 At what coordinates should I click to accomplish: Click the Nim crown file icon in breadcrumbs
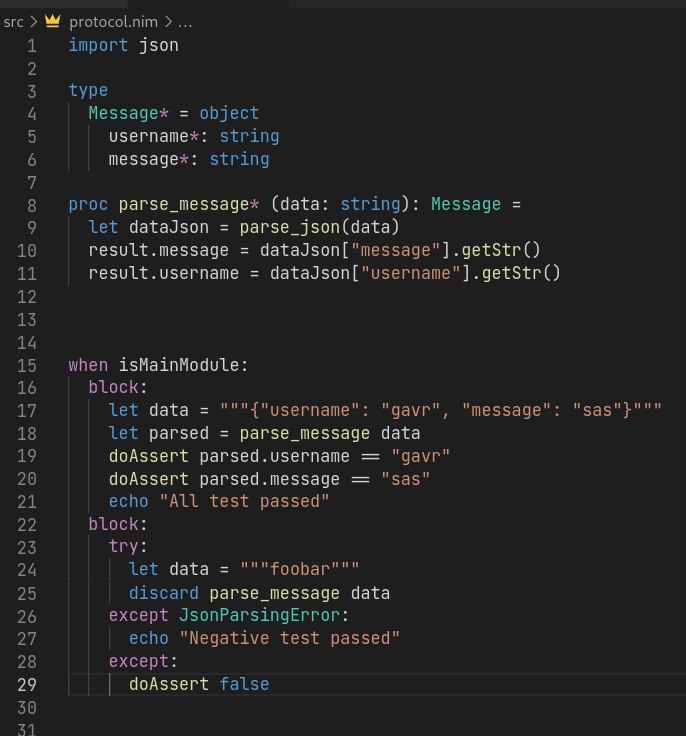tap(53, 21)
